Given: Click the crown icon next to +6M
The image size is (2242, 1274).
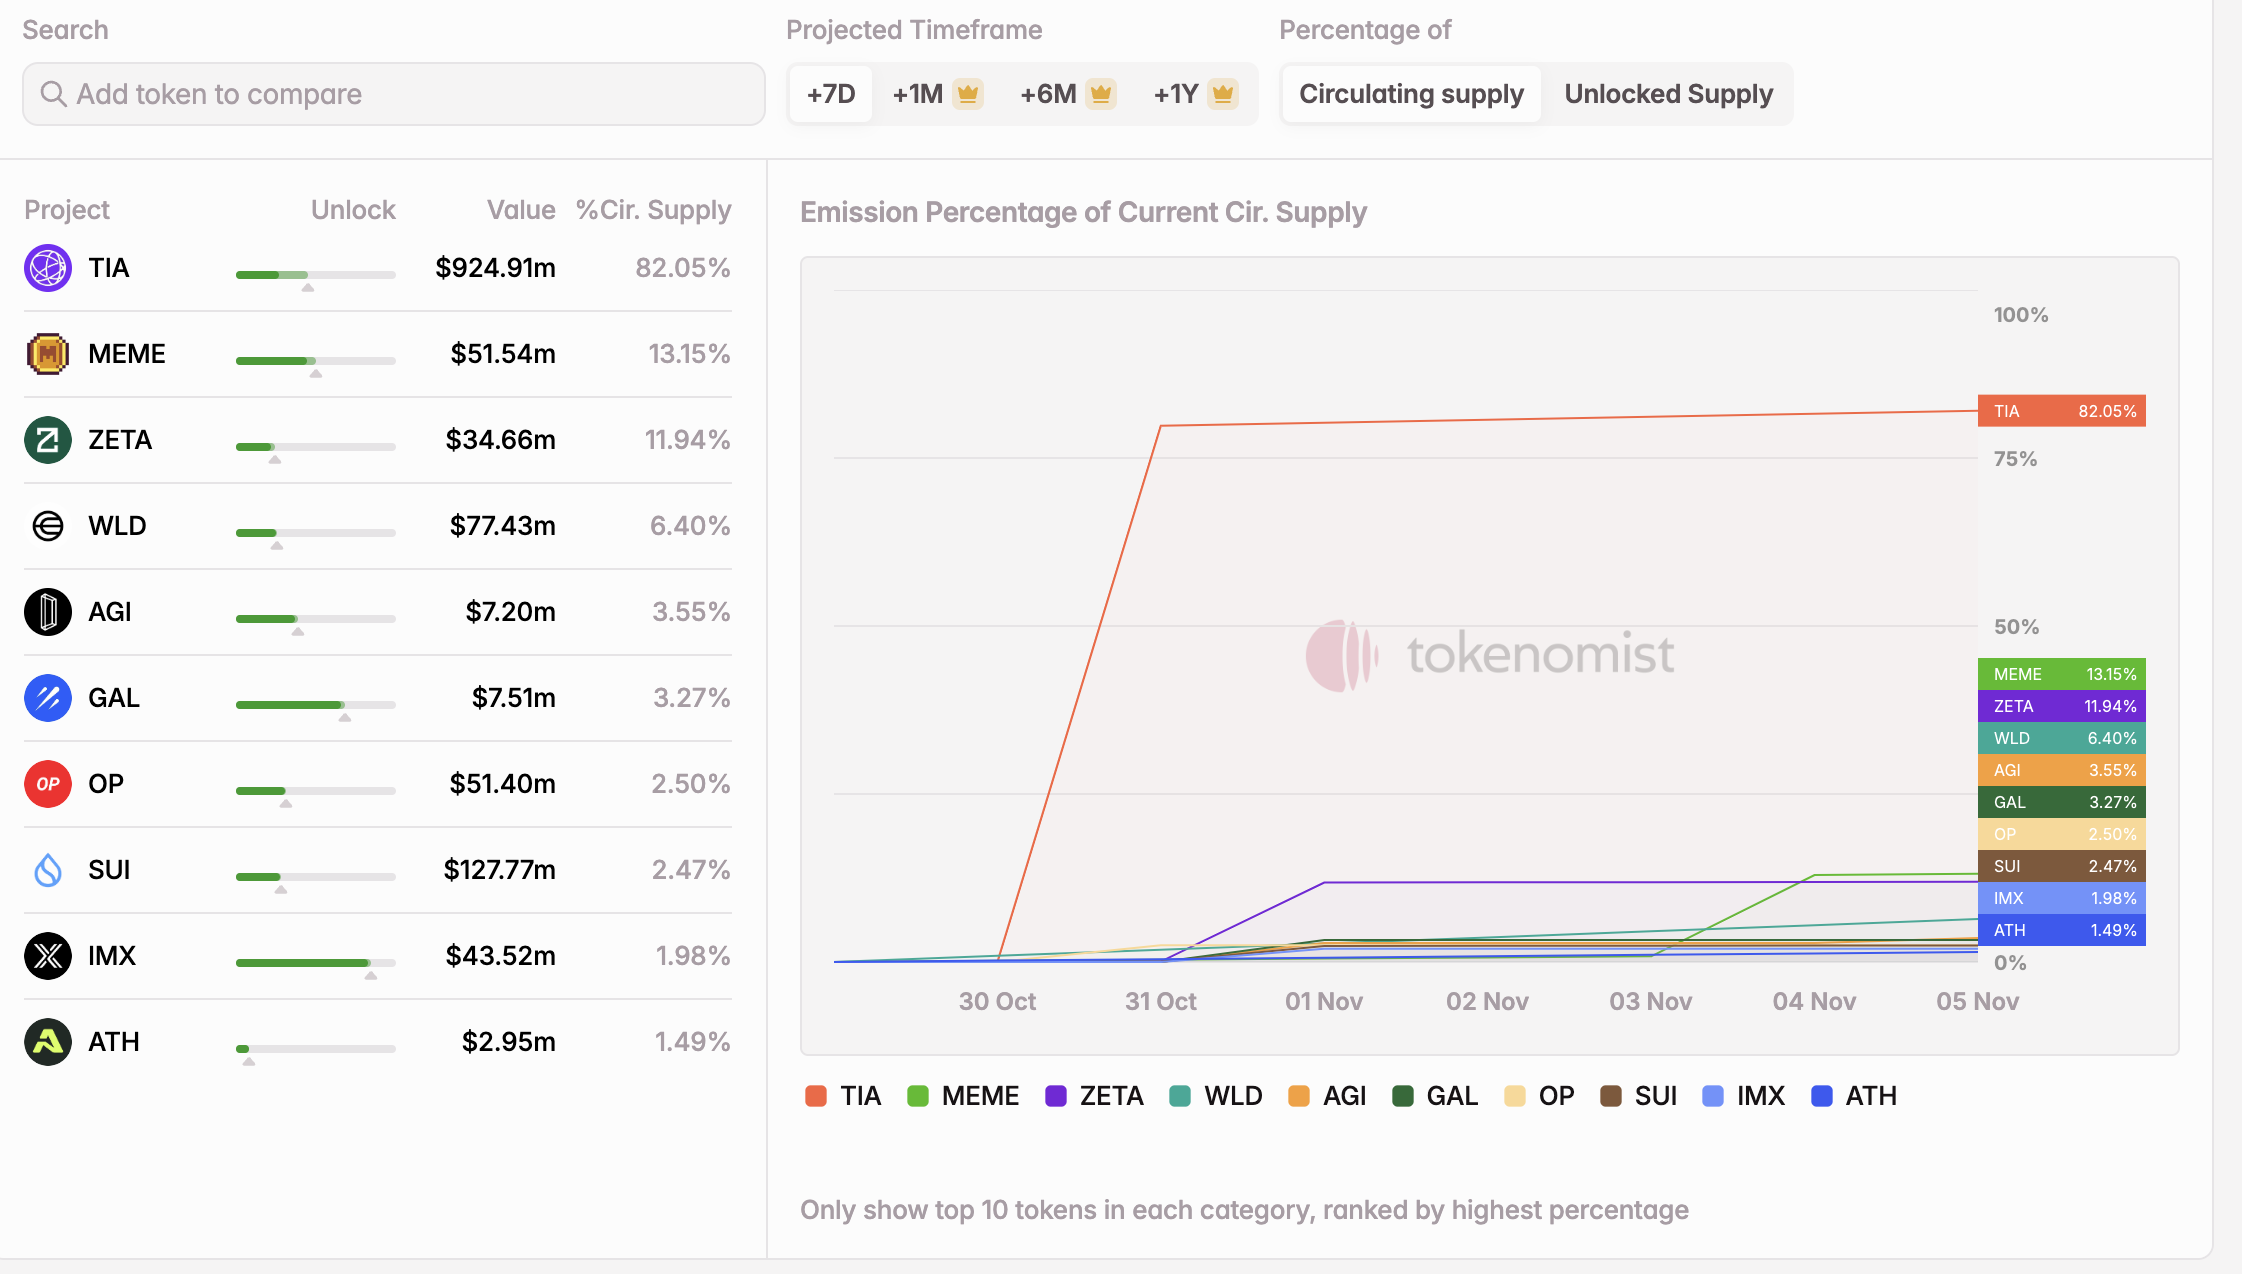Looking at the screenshot, I should tap(1101, 94).
